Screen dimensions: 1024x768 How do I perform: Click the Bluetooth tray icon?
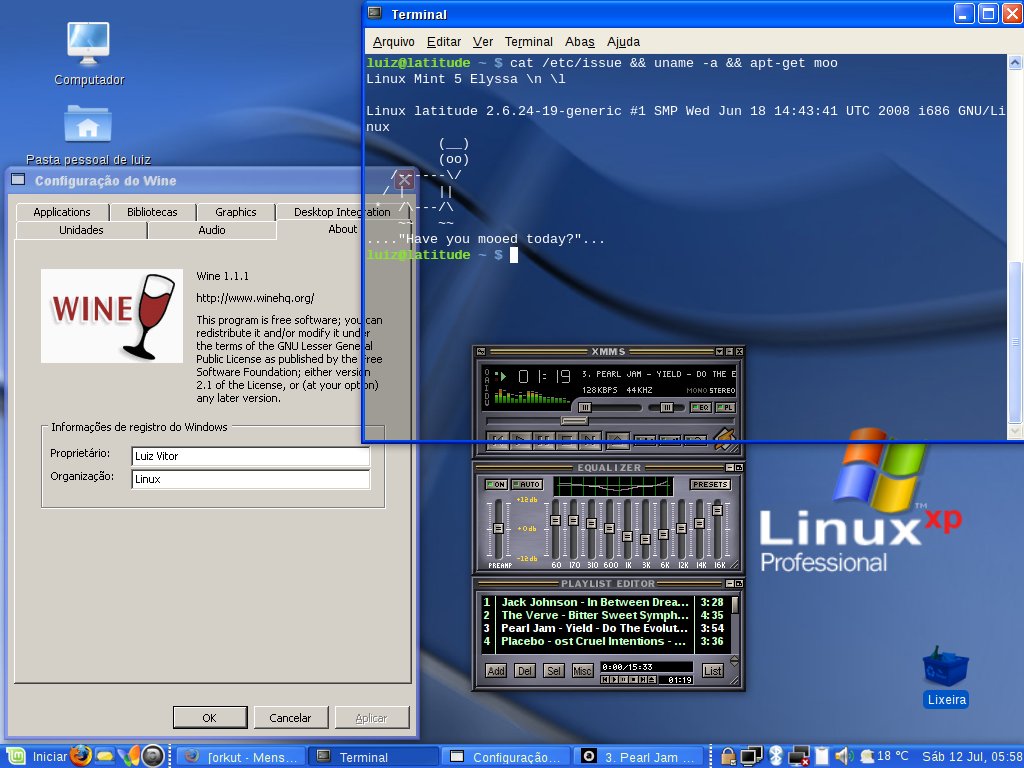tap(775, 756)
